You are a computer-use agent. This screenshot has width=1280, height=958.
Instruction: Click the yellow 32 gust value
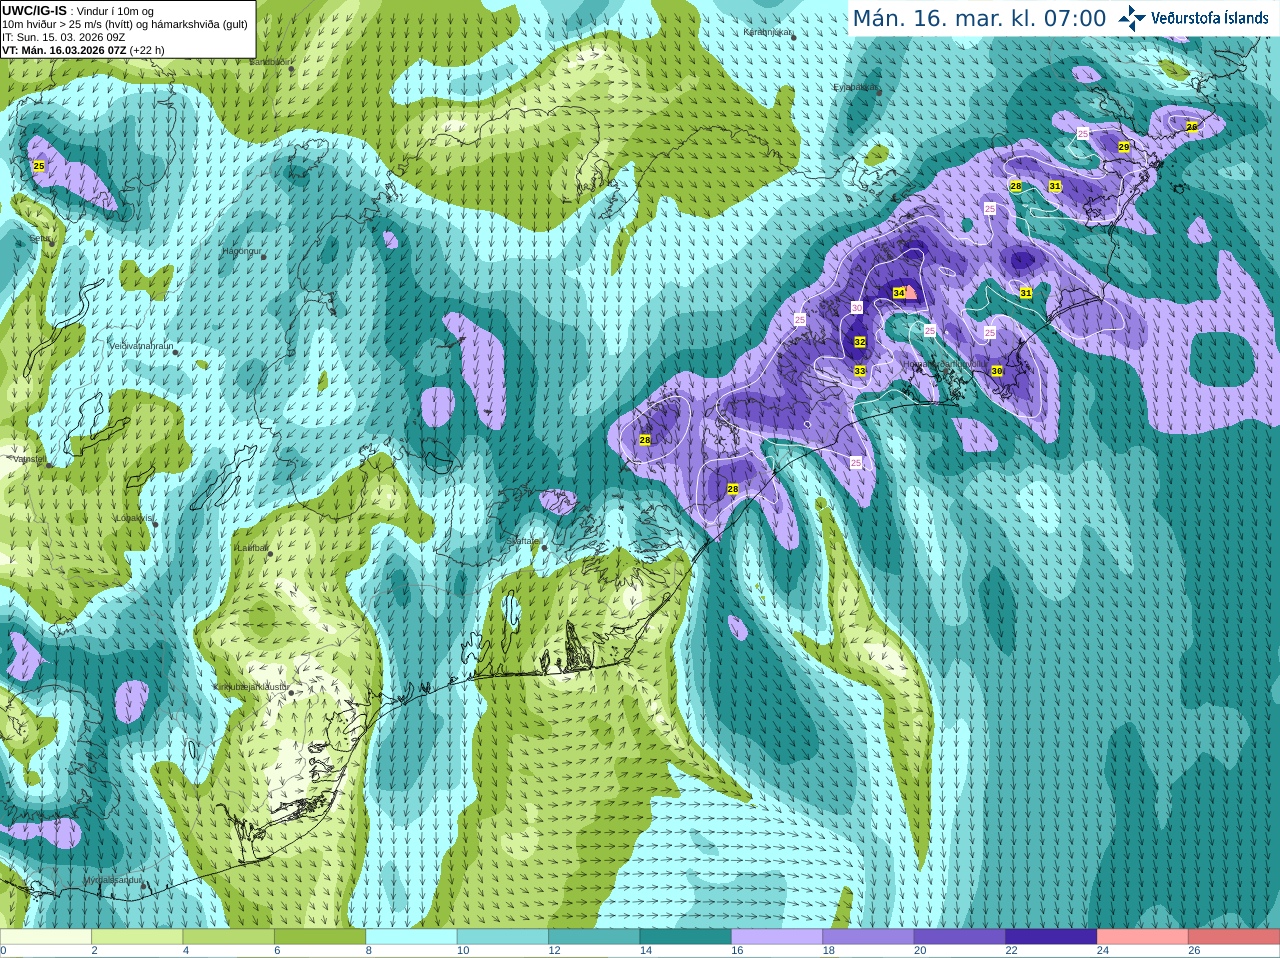point(860,342)
